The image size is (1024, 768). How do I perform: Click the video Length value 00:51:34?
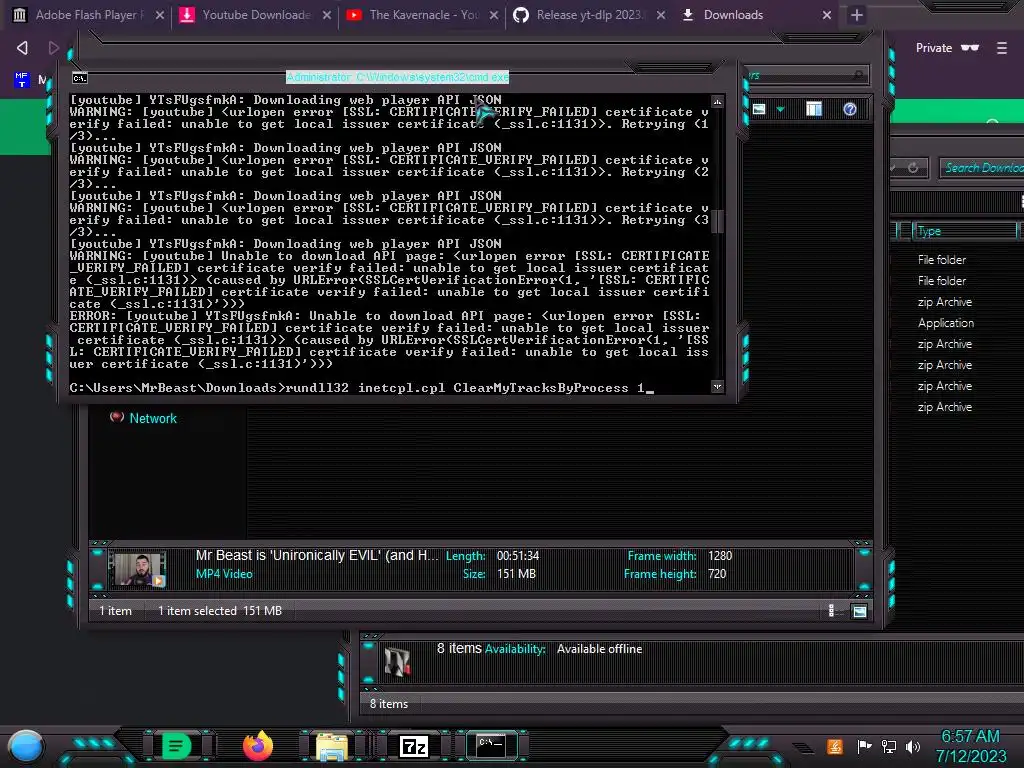pyautogui.click(x=518, y=556)
